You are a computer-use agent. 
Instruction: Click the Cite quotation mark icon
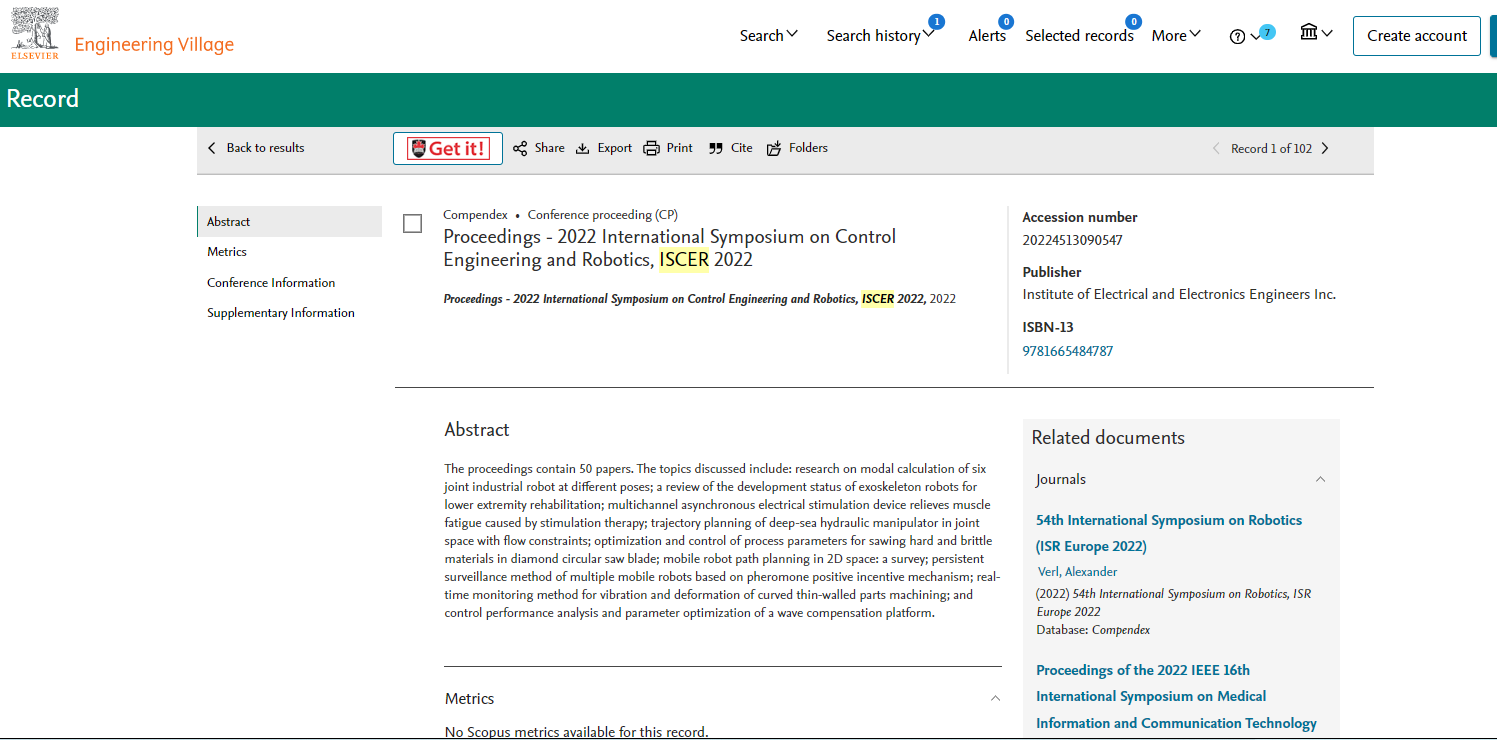coord(715,148)
